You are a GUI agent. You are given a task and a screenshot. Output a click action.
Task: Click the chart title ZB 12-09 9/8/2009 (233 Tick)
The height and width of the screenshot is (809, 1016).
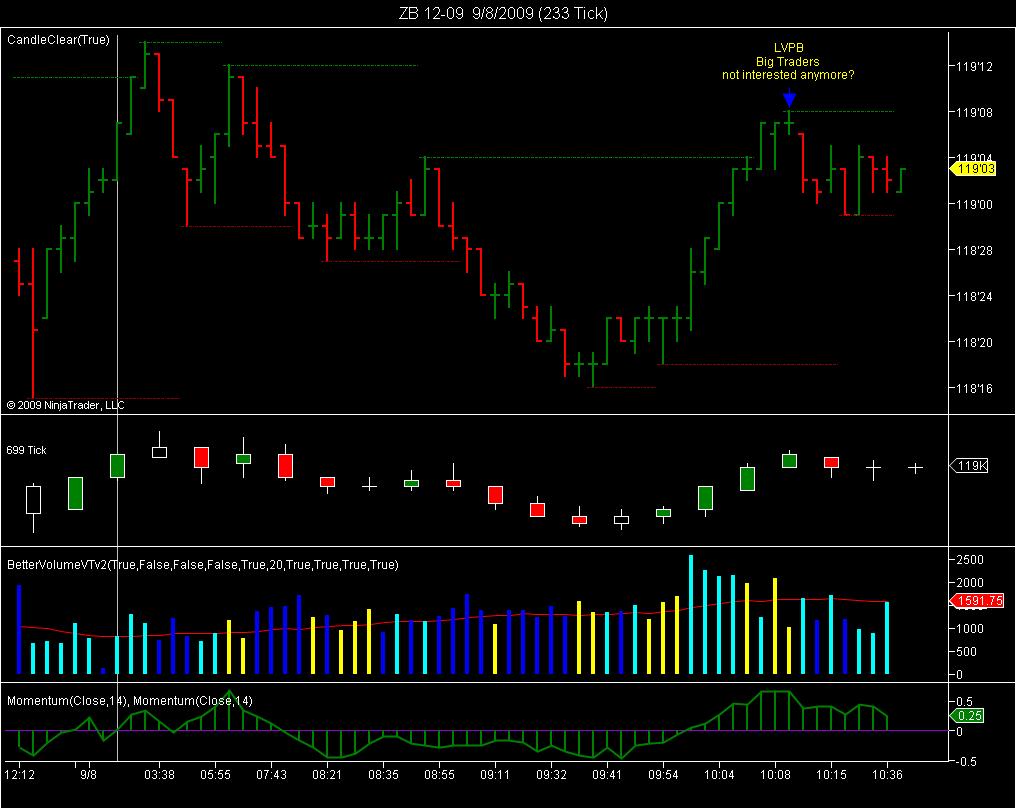click(x=503, y=13)
